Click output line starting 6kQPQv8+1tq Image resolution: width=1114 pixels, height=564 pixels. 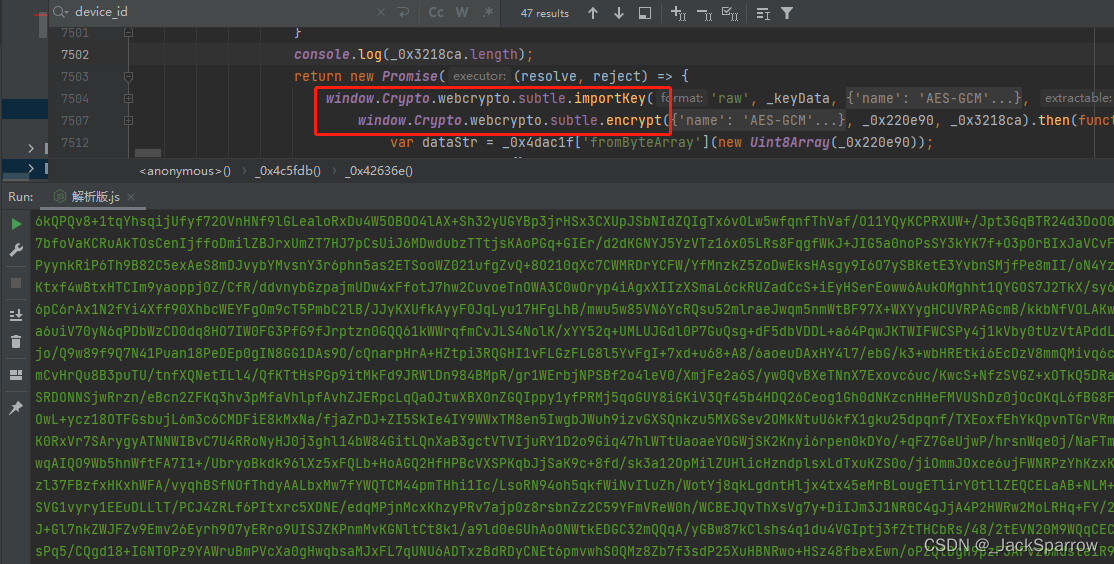(x=574, y=222)
